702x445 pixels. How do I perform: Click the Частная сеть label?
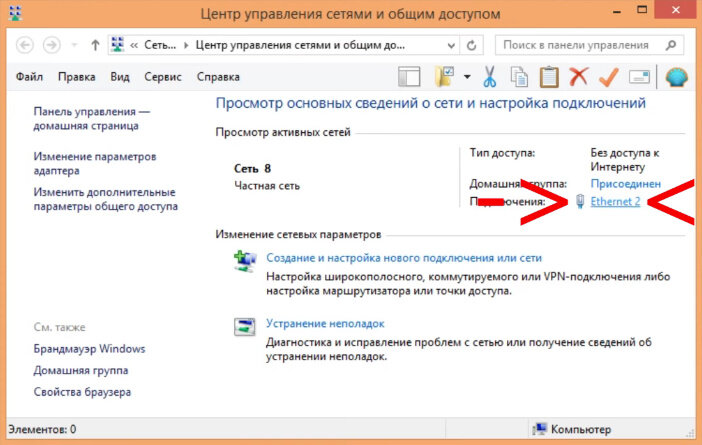tap(267, 186)
